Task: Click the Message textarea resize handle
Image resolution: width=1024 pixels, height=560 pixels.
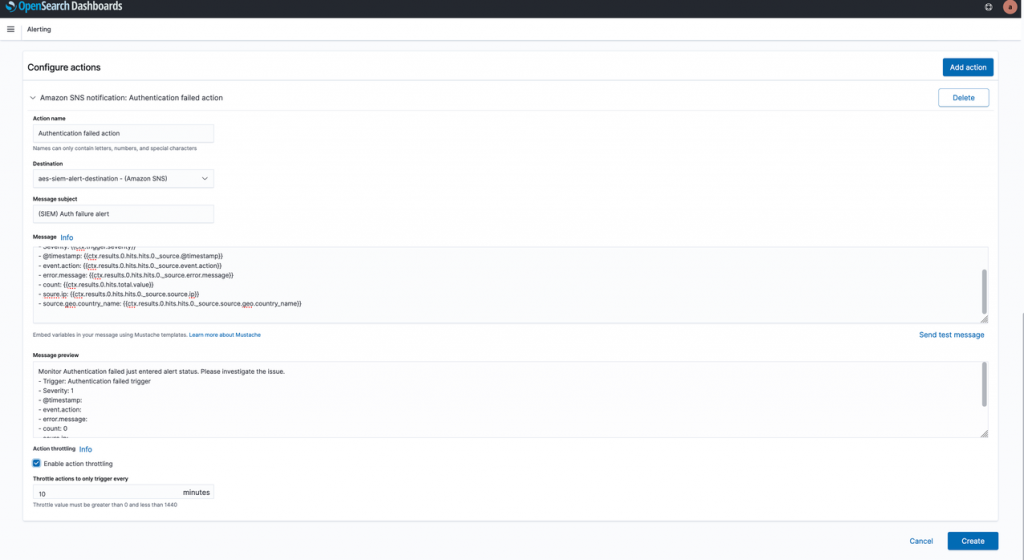Action: coord(984,319)
